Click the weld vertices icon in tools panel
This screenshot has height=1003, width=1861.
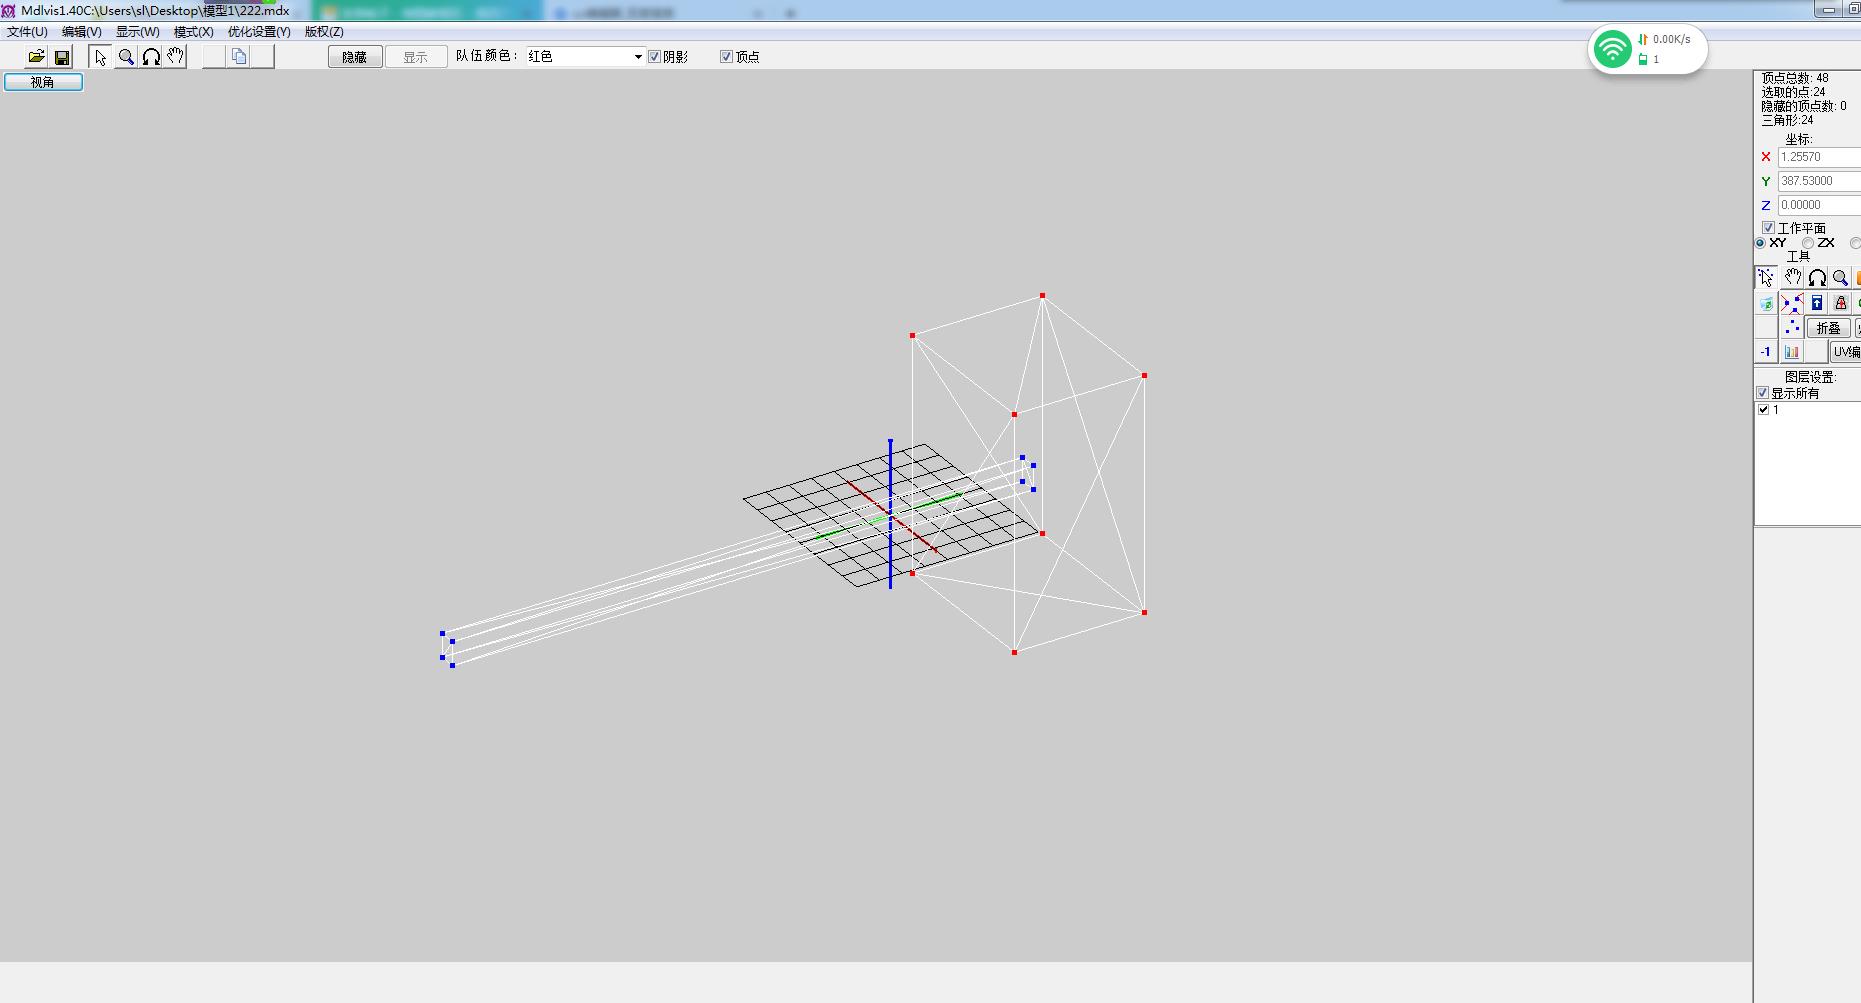[1791, 303]
